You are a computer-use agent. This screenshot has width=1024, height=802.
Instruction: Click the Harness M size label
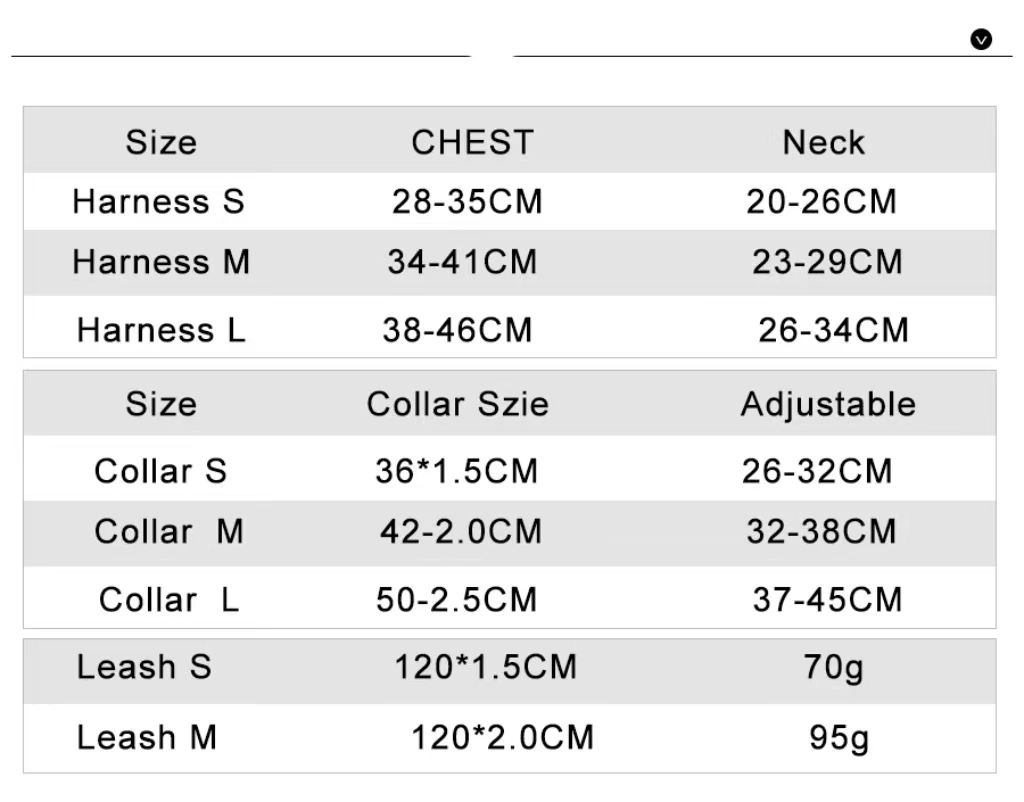161,262
